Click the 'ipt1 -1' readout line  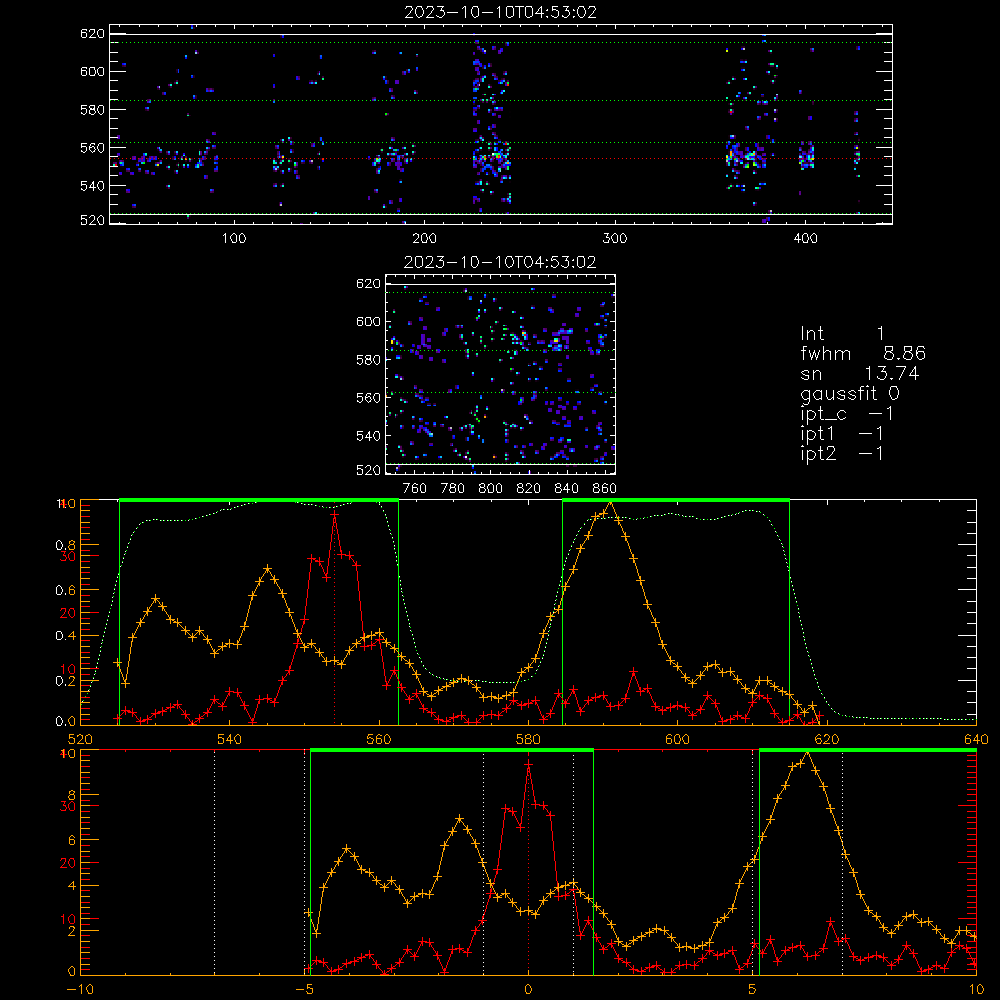pyautogui.click(x=842, y=434)
